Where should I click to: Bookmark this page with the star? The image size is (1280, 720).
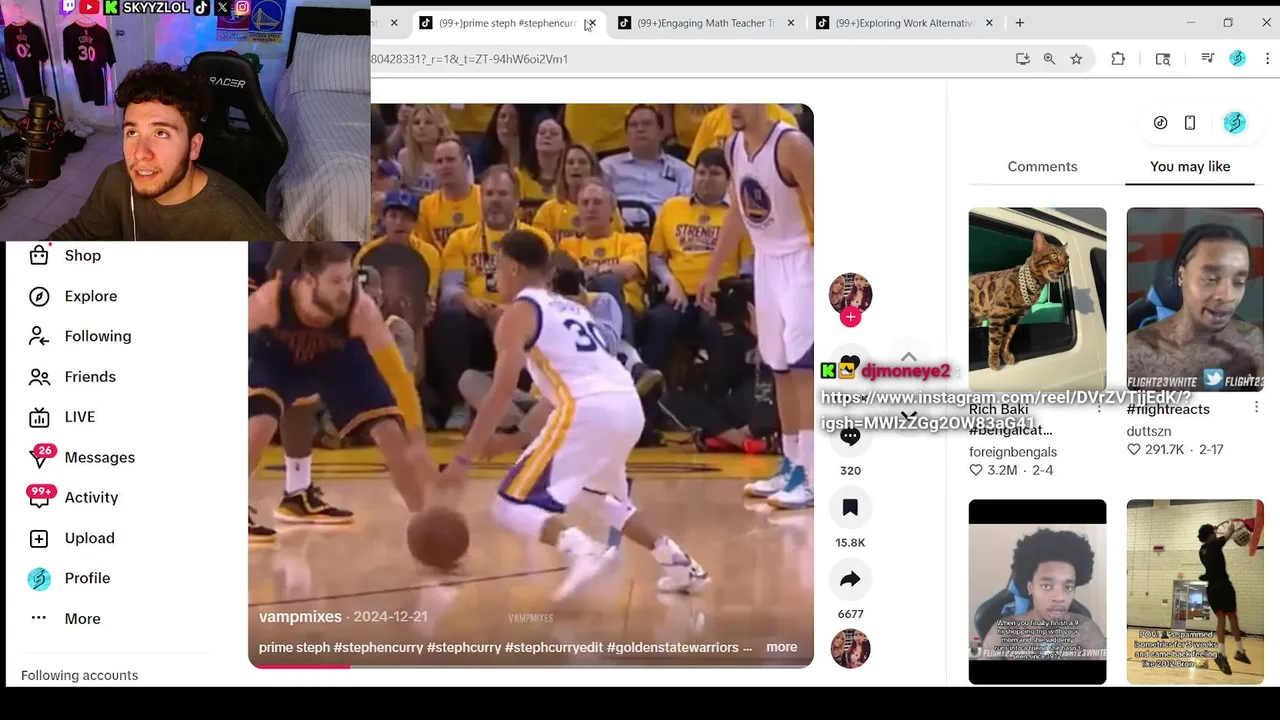pyautogui.click(x=1076, y=59)
